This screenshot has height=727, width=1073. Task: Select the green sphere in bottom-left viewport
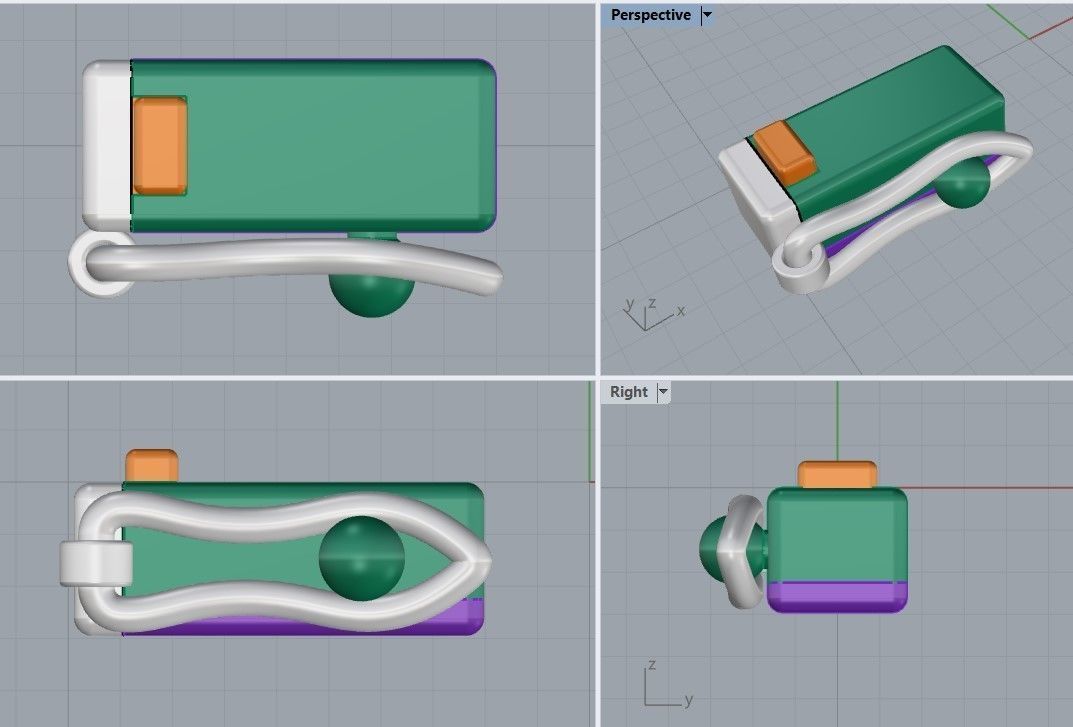pos(362,559)
